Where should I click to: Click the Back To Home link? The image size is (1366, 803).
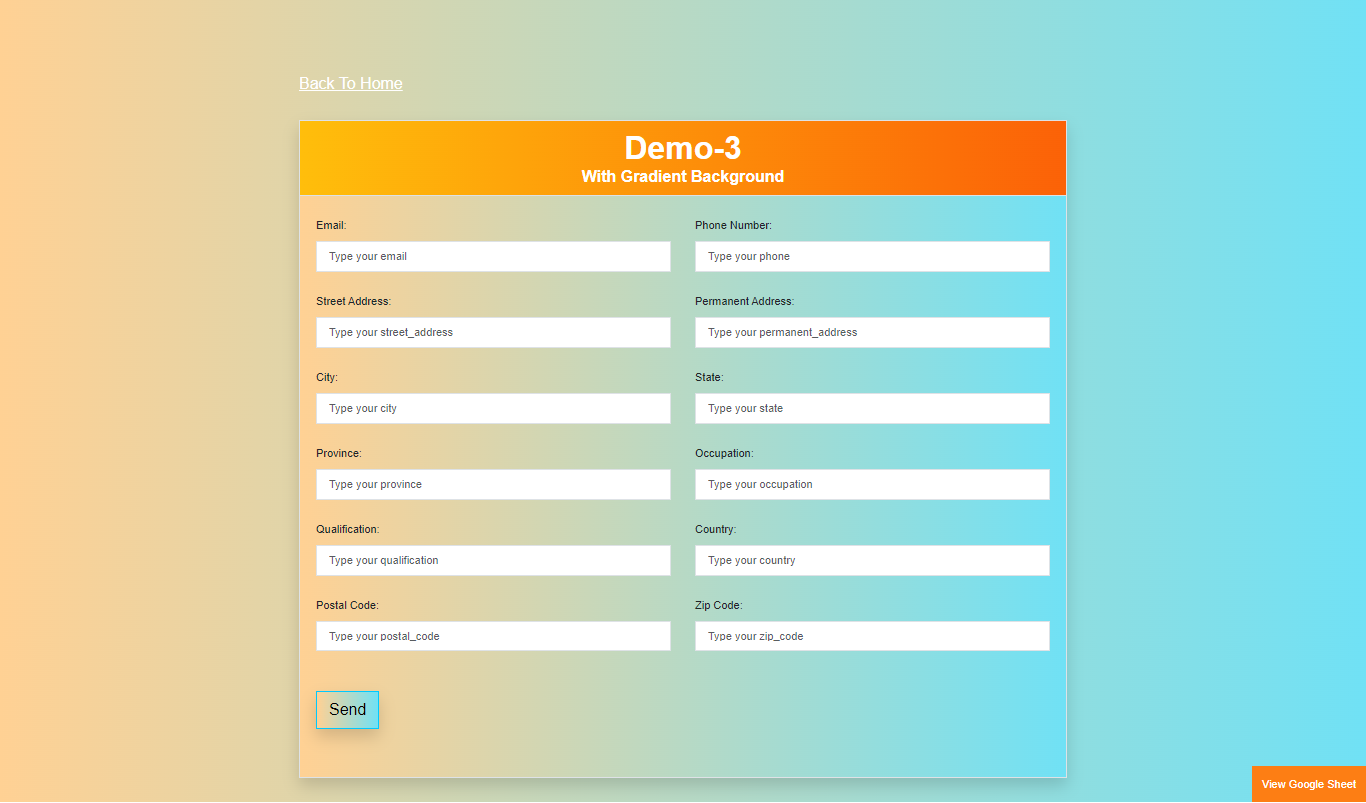click(x=350, y=83)
